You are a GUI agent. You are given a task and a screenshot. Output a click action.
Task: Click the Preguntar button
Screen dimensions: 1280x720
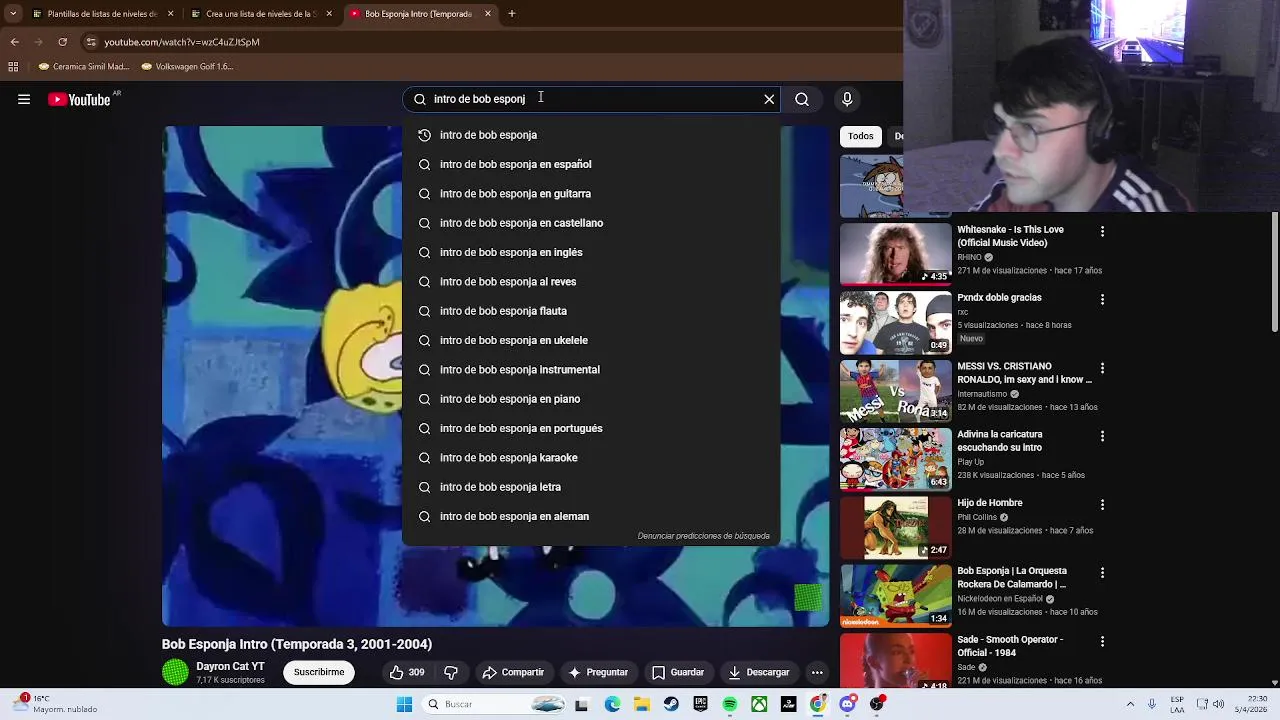tap(598, 672)
